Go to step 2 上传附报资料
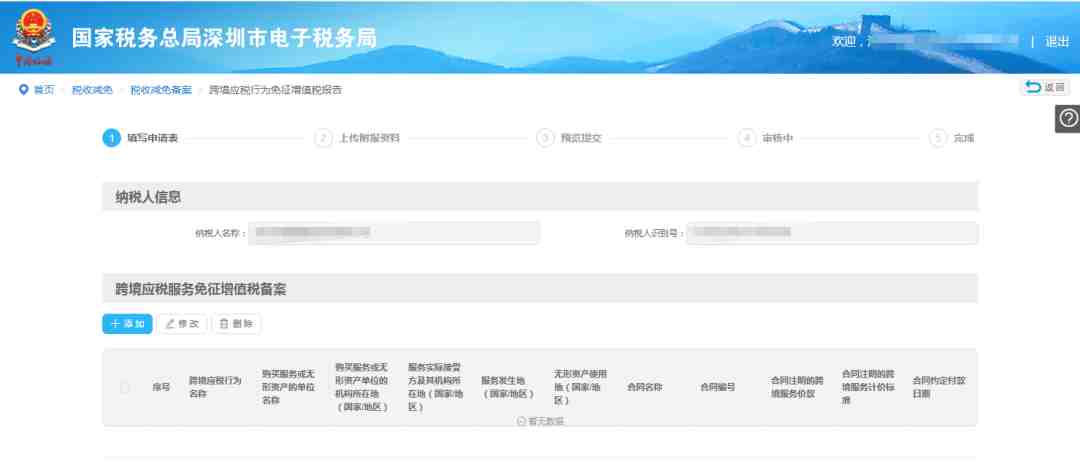The height and width of the screenshot is (464, 1080). [357, 138]
